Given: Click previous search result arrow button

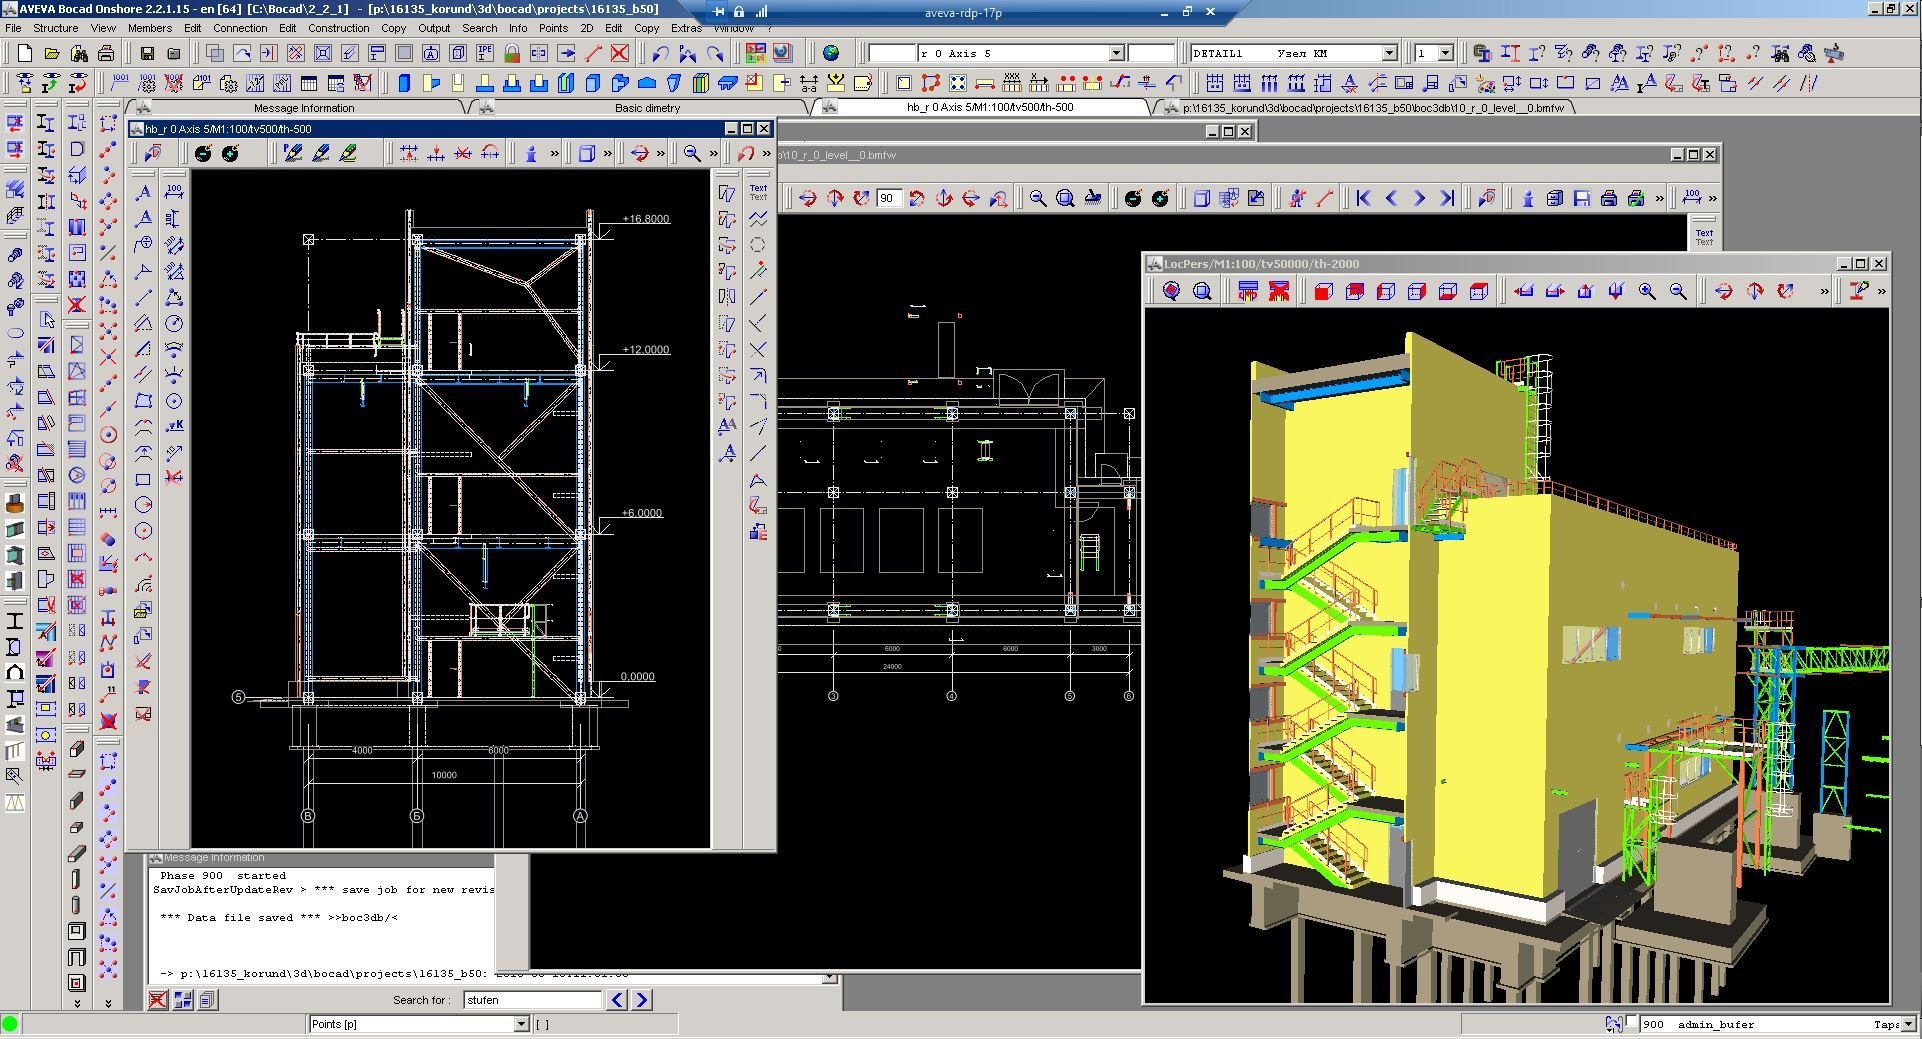Looking at the screenshot, I should pos(617,999).
